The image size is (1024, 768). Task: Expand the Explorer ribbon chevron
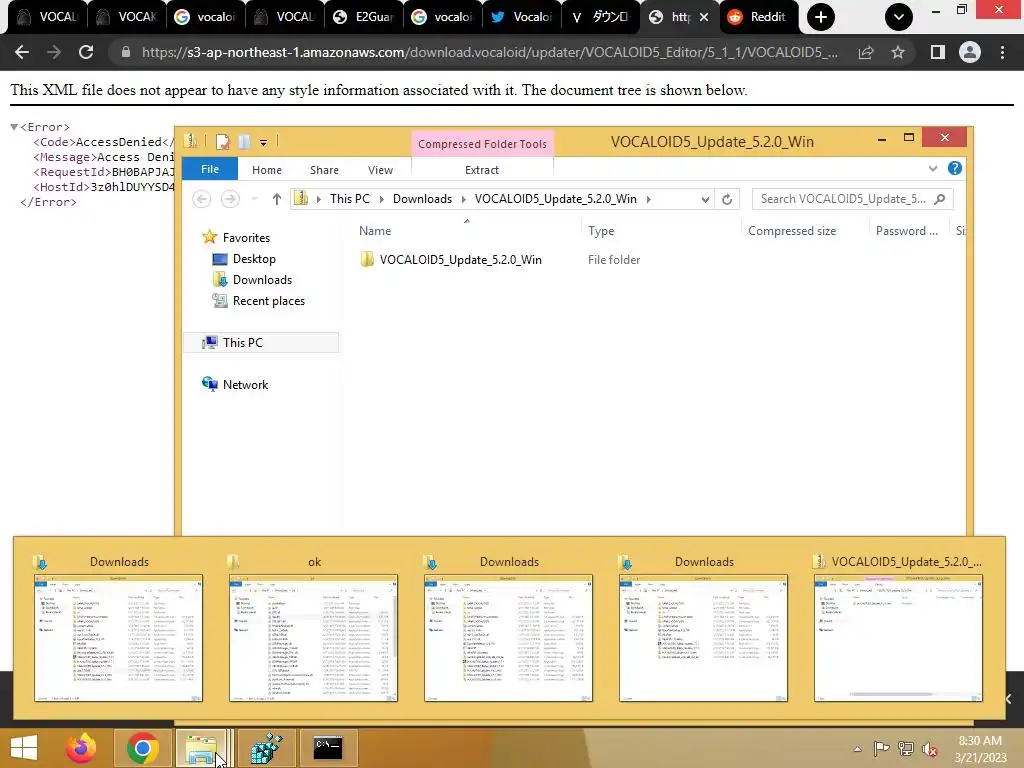pyautogui.click(x=933, y=168)
